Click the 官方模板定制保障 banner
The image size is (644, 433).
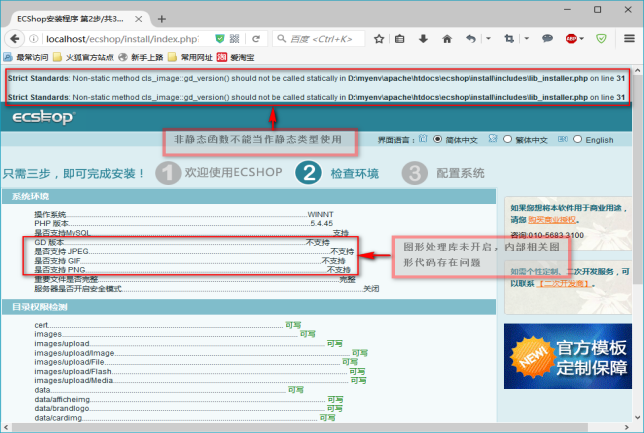click(x=568, y=356)
